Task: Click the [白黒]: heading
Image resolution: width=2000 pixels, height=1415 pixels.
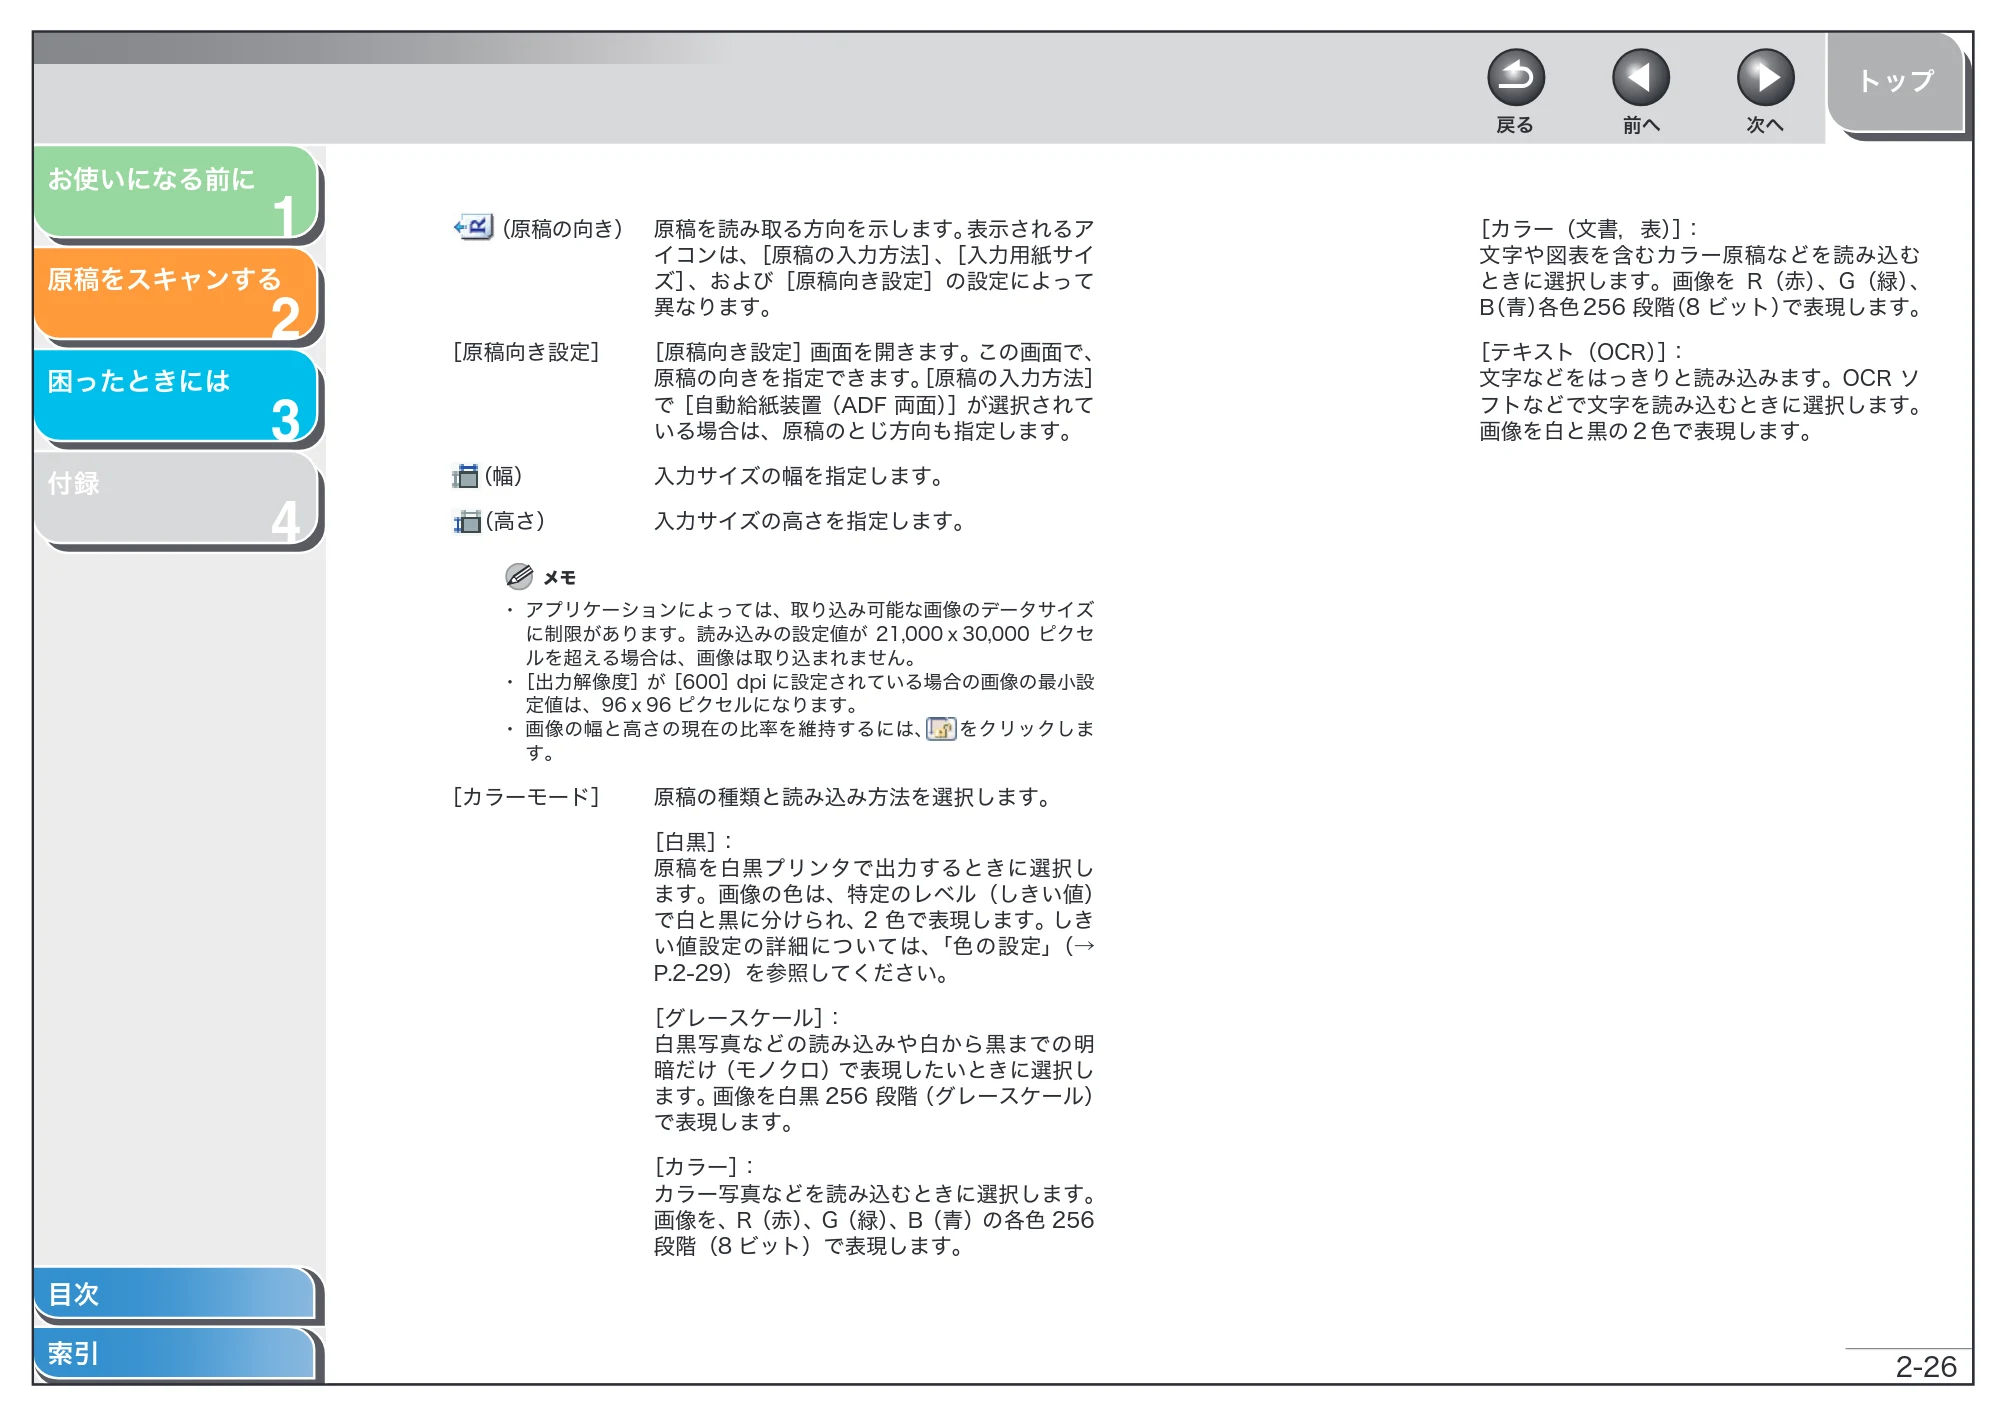Action: click(693, 842)
